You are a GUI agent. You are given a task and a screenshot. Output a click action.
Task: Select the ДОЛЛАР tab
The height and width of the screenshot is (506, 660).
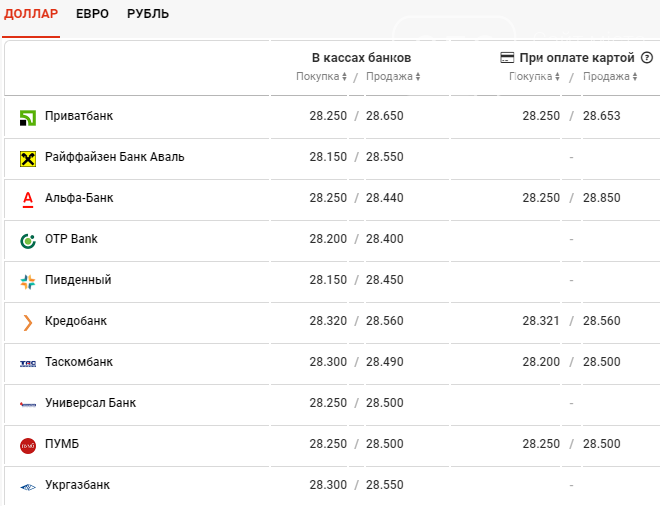[x=31, y=14]
